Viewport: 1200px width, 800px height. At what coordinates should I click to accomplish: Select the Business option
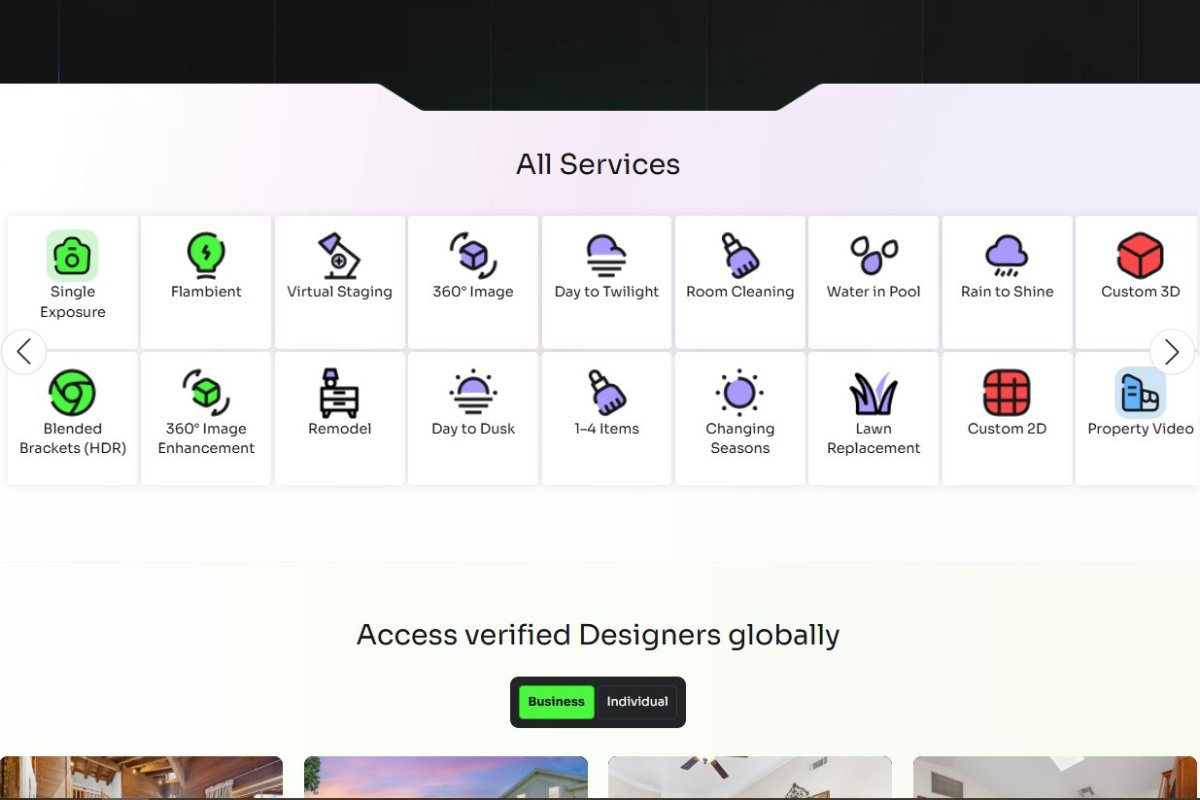point(557,702)
